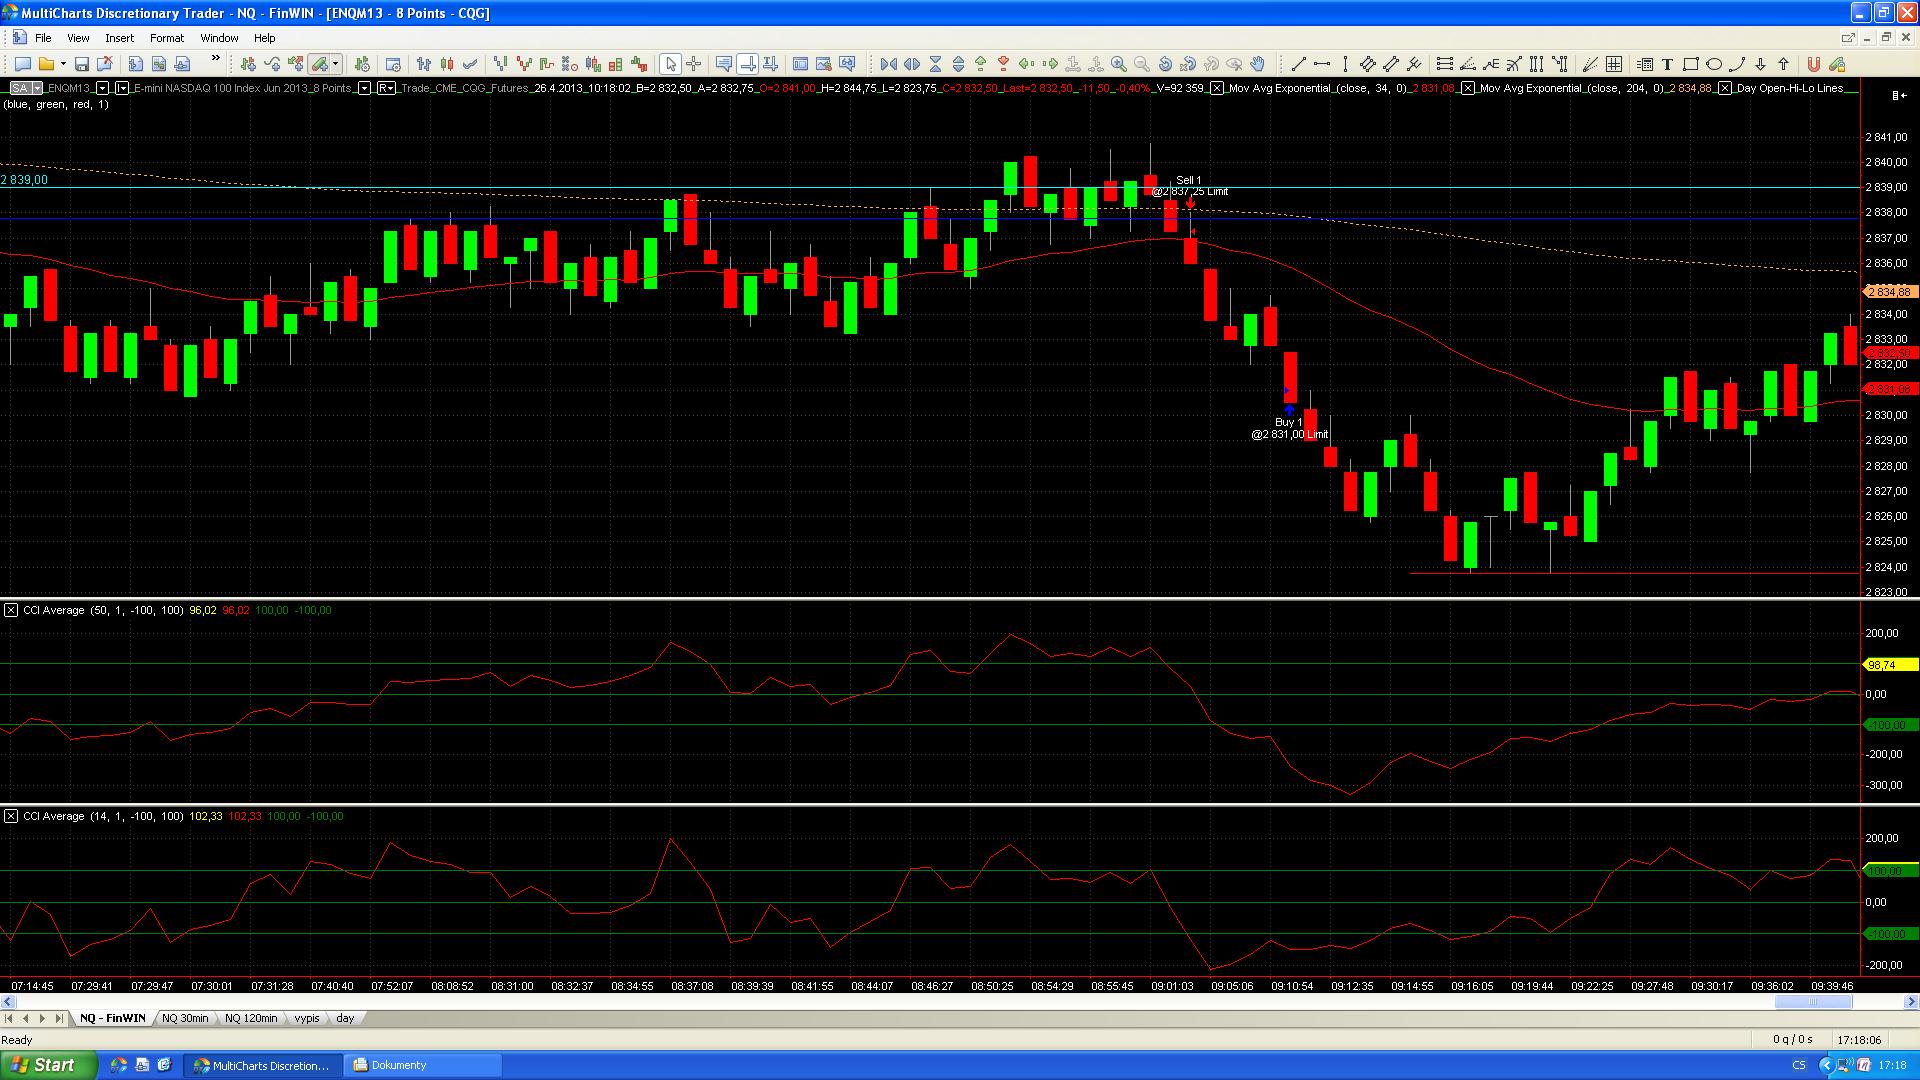Close the CCI Average 50 subchart
This screenshot has width=1920, height=1080.
tap(11, 610)
